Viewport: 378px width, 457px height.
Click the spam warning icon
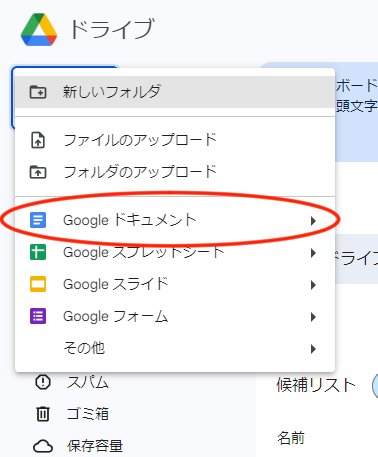pos(43,382)
